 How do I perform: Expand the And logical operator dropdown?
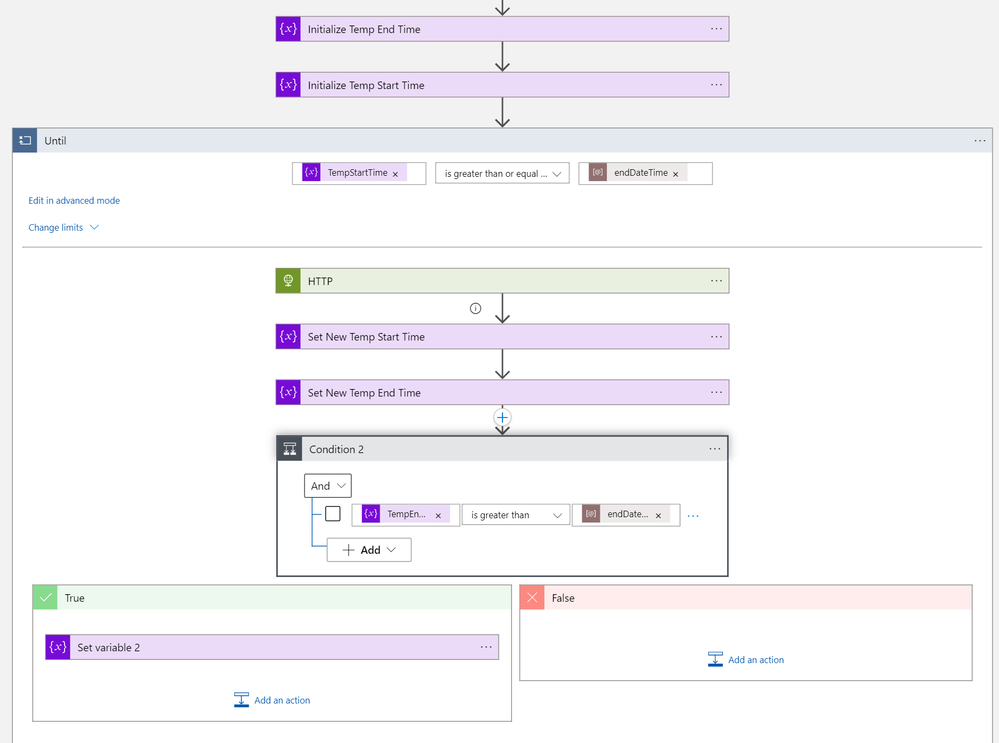(327, 486)
